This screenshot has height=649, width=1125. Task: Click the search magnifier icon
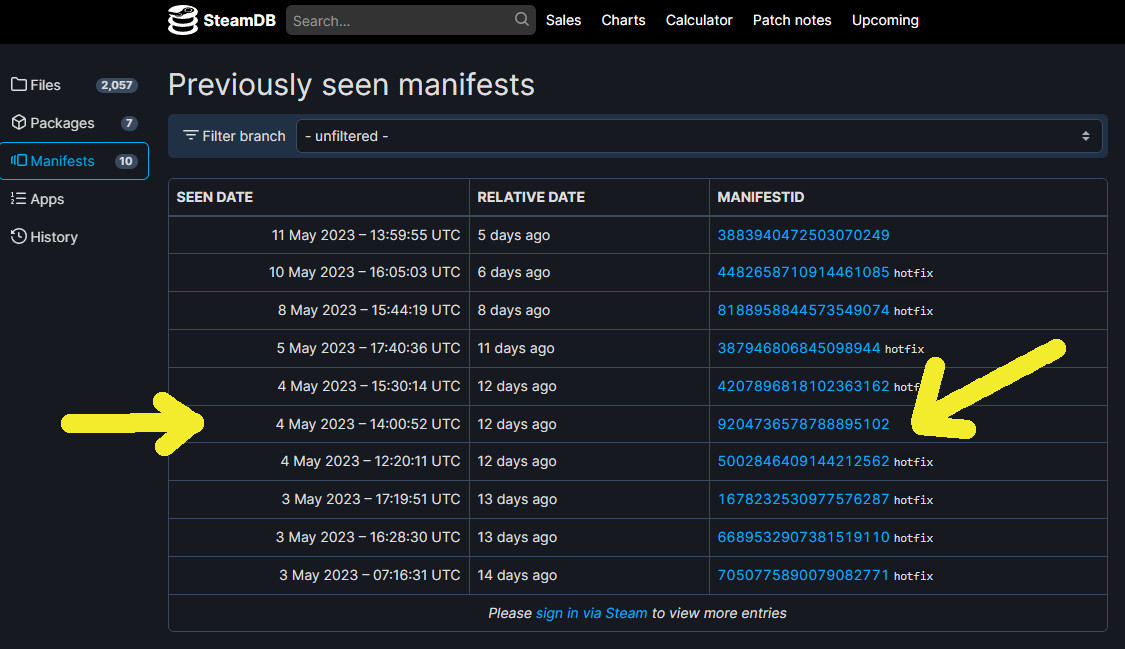522,19
